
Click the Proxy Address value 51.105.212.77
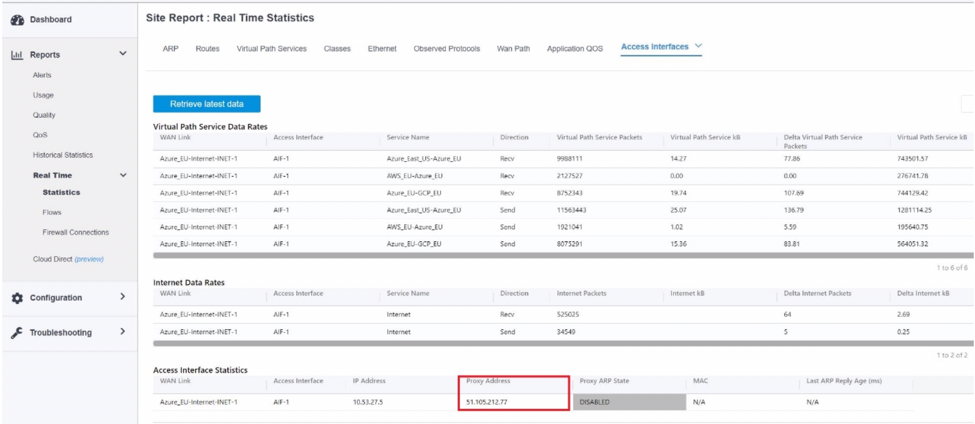pyautogui.click(x=487, y=402)
